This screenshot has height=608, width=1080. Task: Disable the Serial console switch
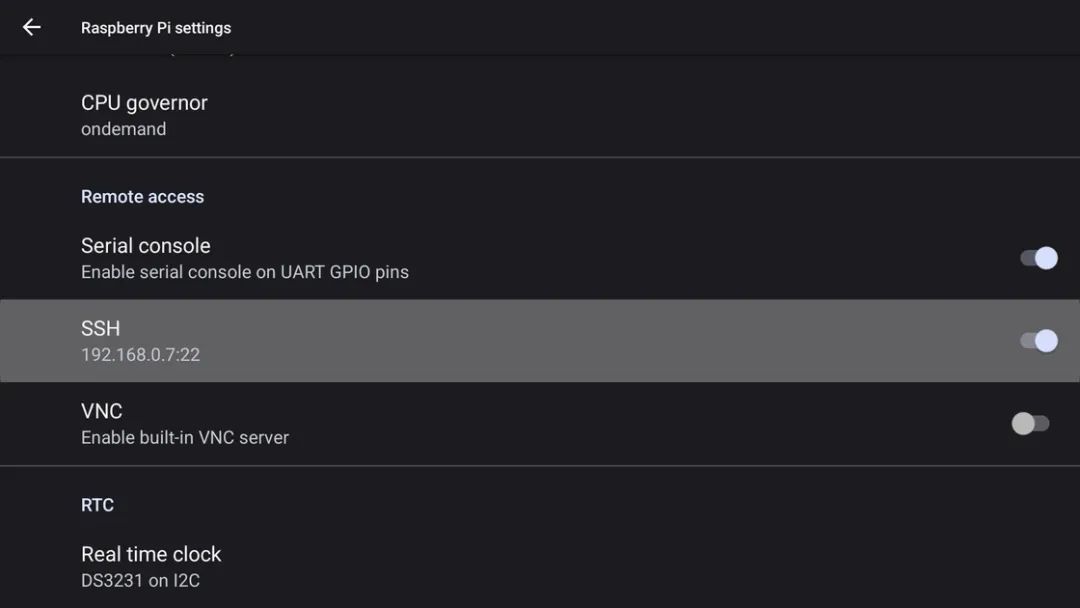click(x=1039, y=258)
